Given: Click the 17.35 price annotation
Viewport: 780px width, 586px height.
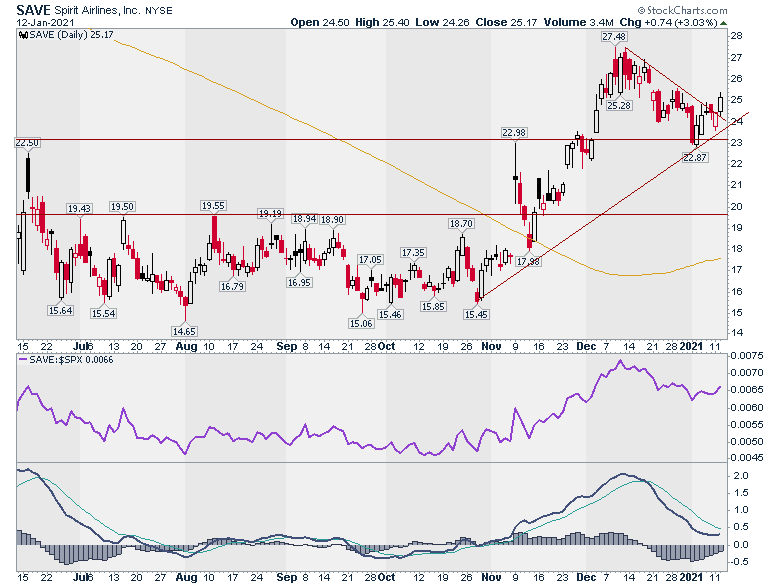Looking at the screenshot, I should pyautogui.click(x=413, y=253).
